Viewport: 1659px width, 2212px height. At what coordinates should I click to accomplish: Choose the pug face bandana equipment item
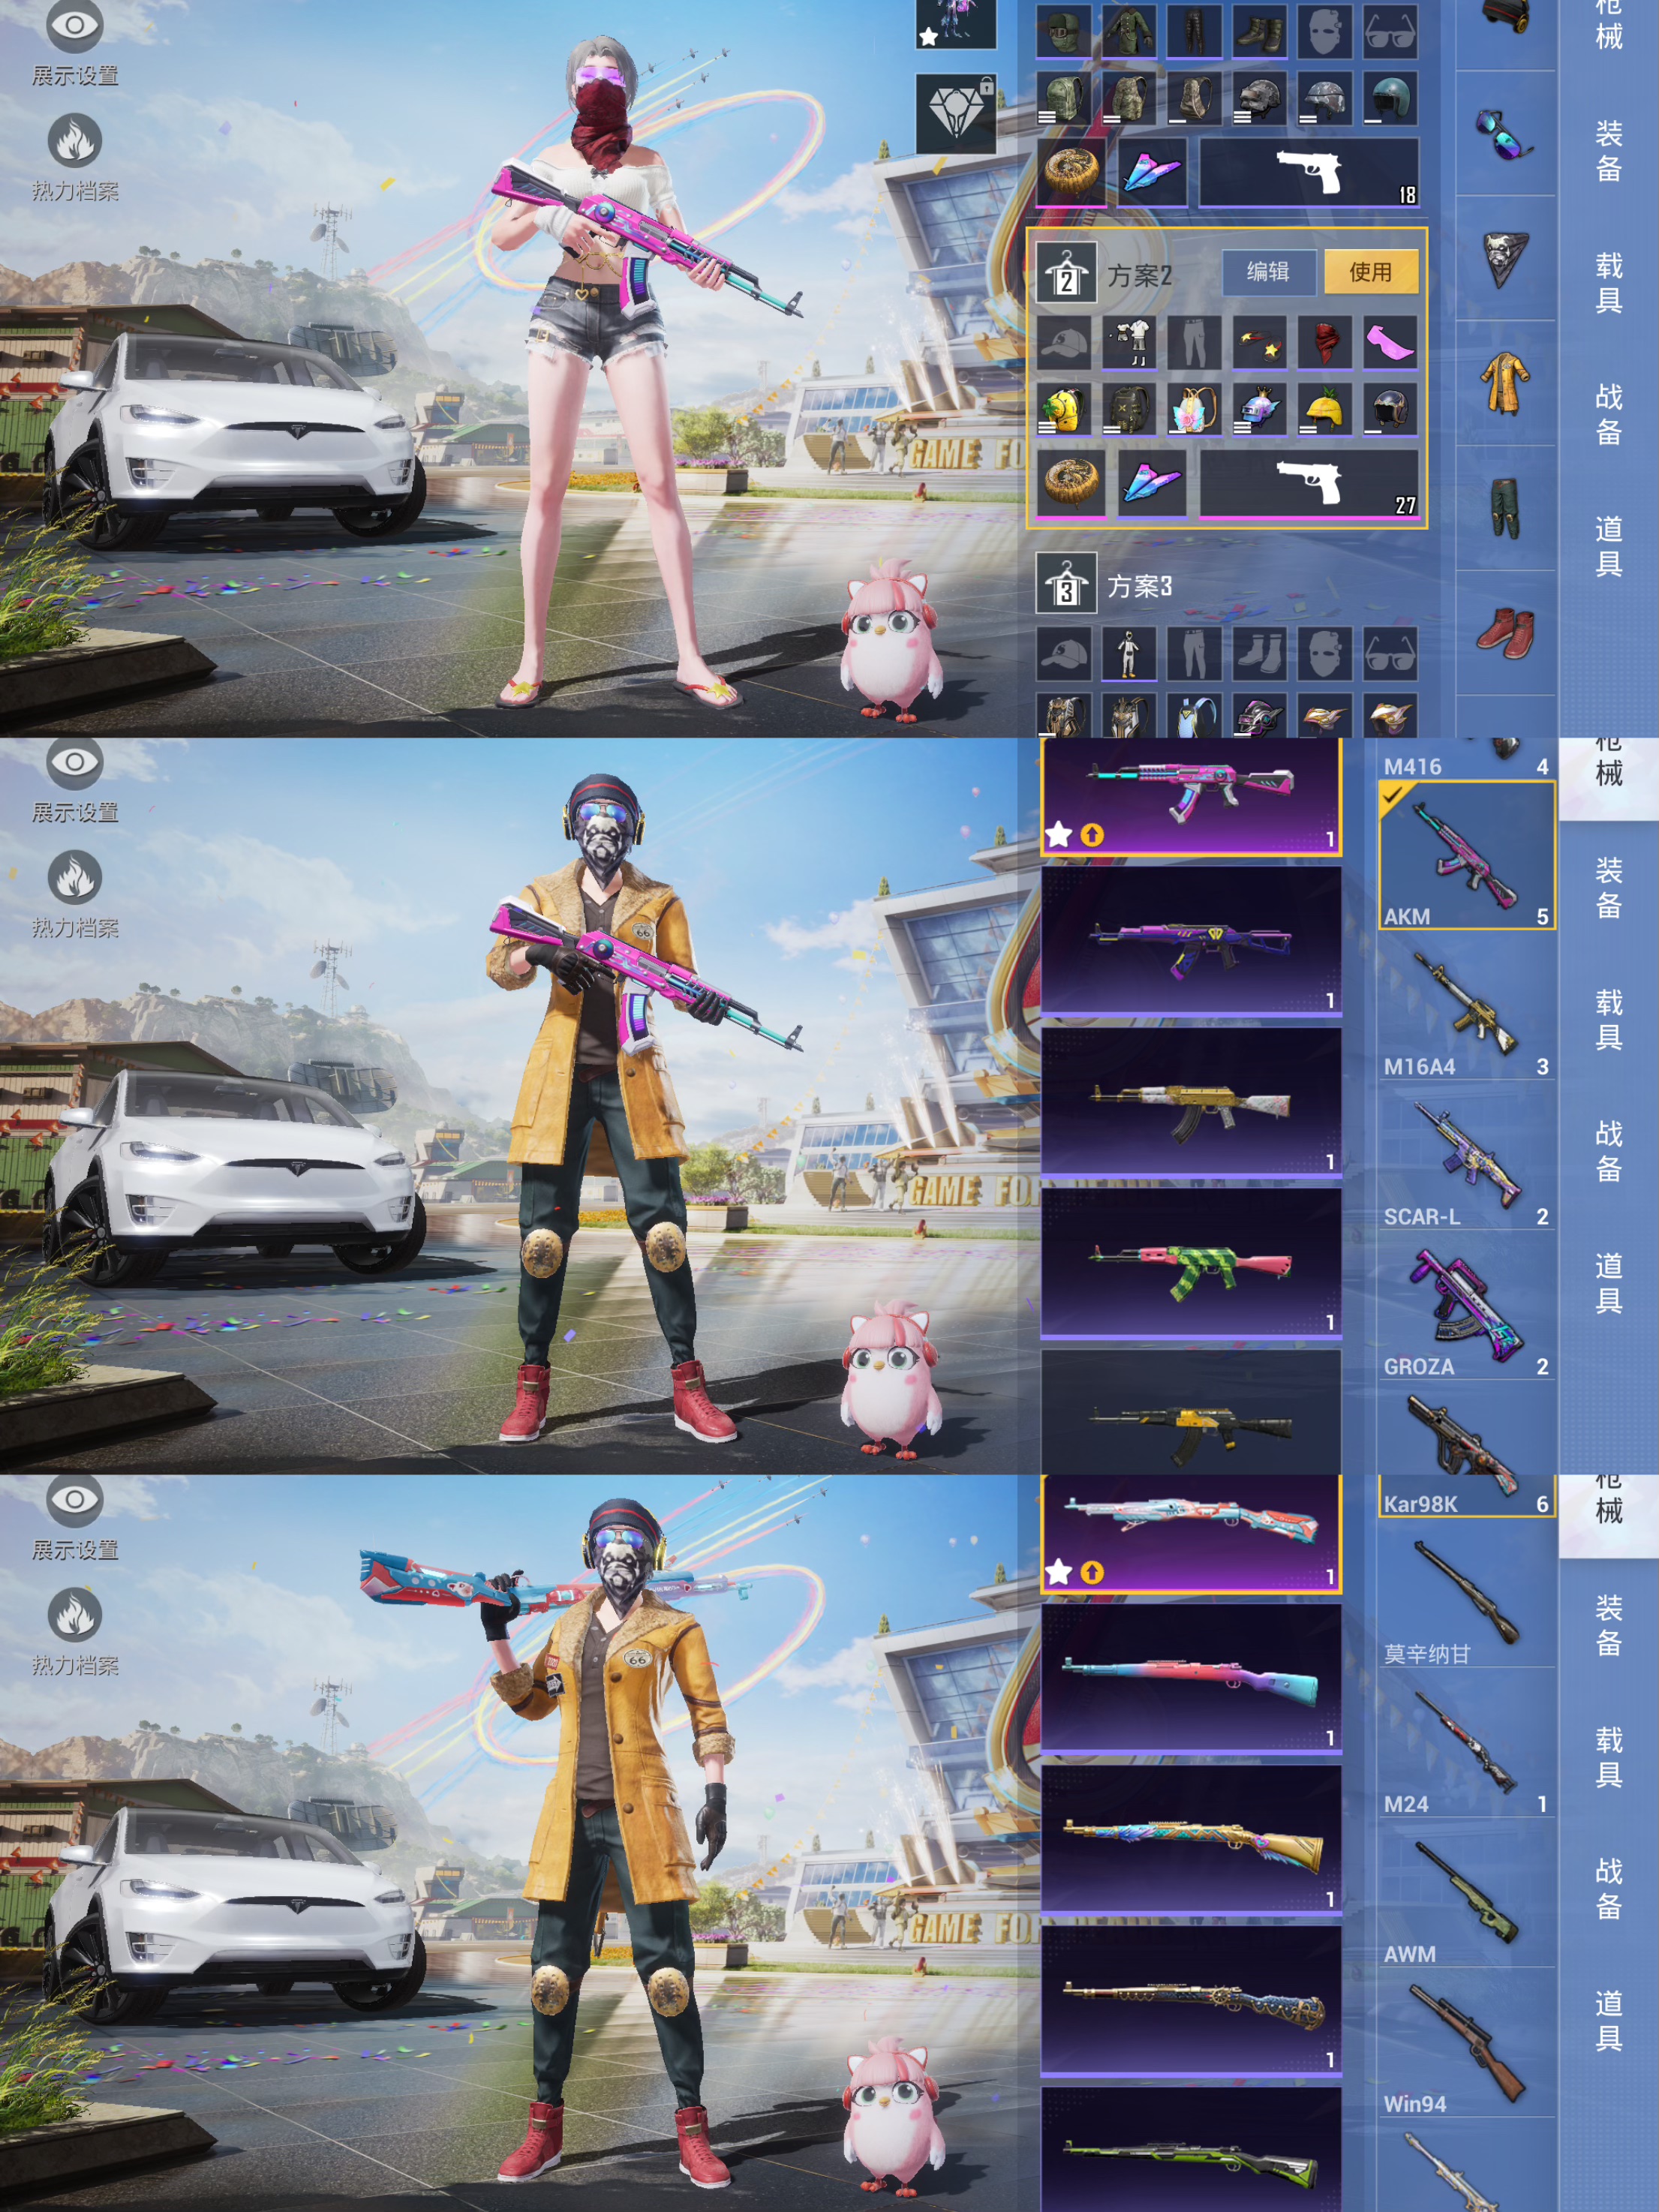click(1505, 258)
